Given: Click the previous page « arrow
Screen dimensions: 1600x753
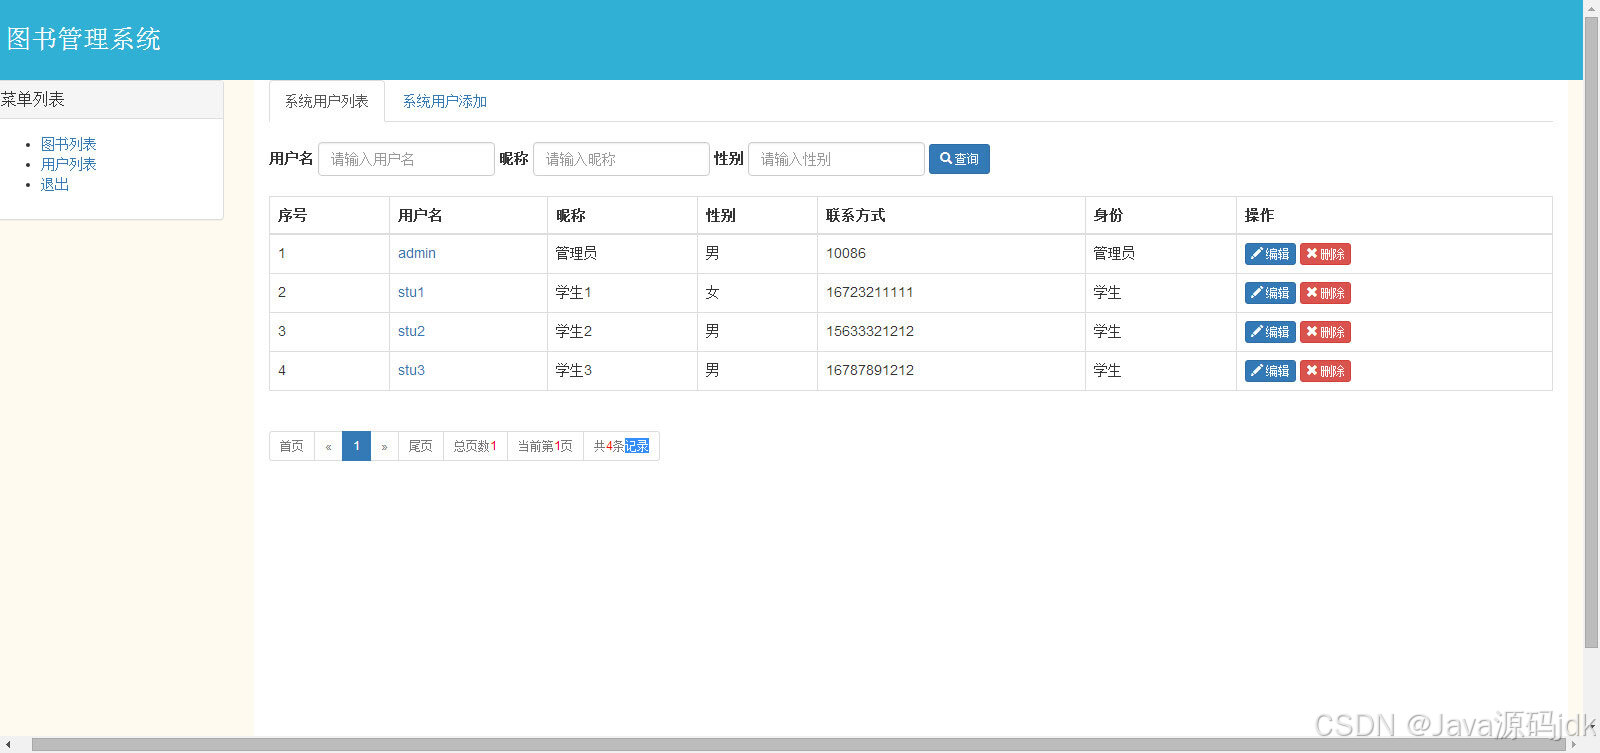Looking at the screenshot, I should 328,446.
